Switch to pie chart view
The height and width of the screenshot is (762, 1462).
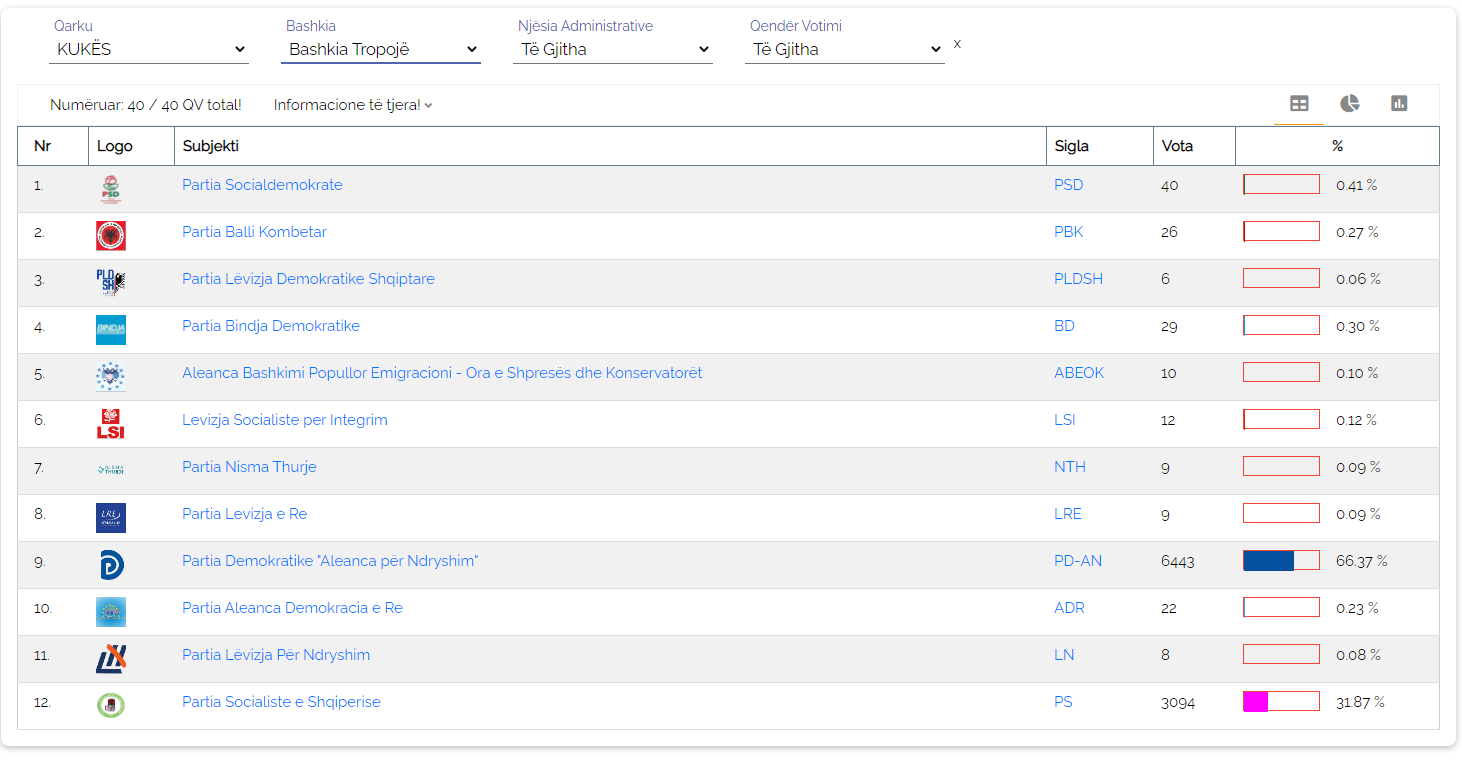[x=1349, y=104]
